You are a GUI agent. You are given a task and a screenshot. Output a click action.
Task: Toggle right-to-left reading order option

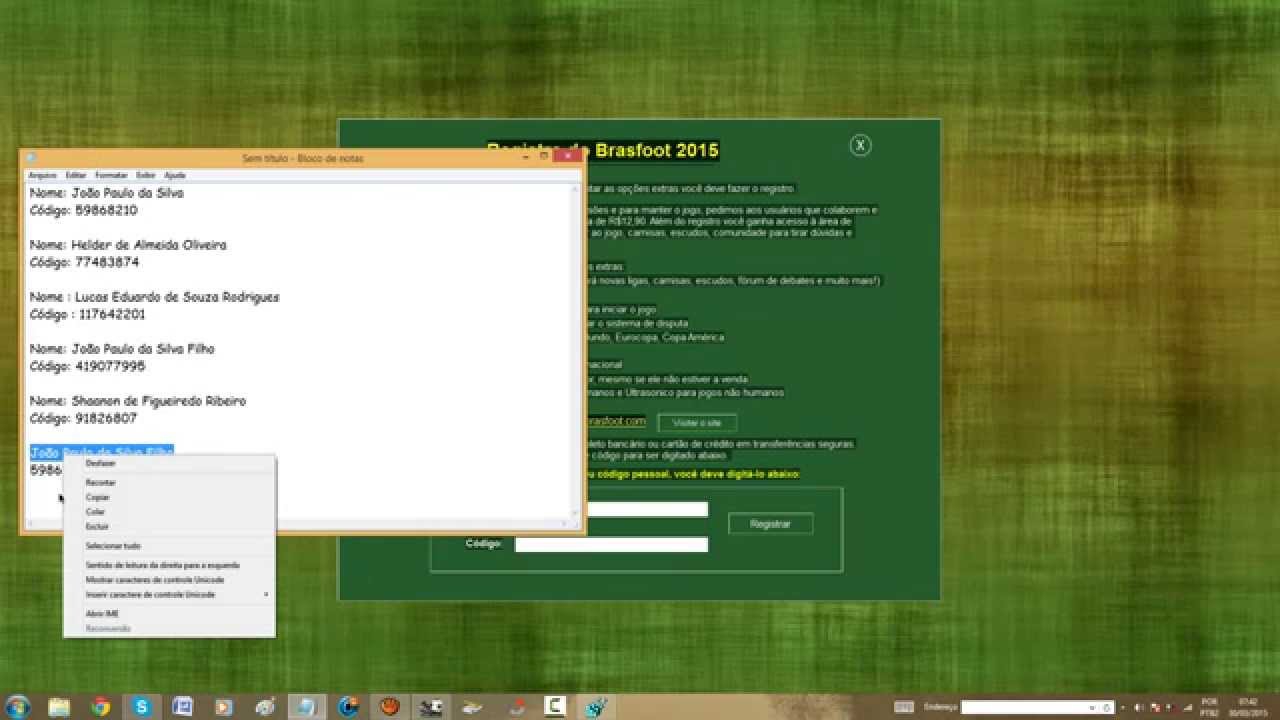point(162,565)
